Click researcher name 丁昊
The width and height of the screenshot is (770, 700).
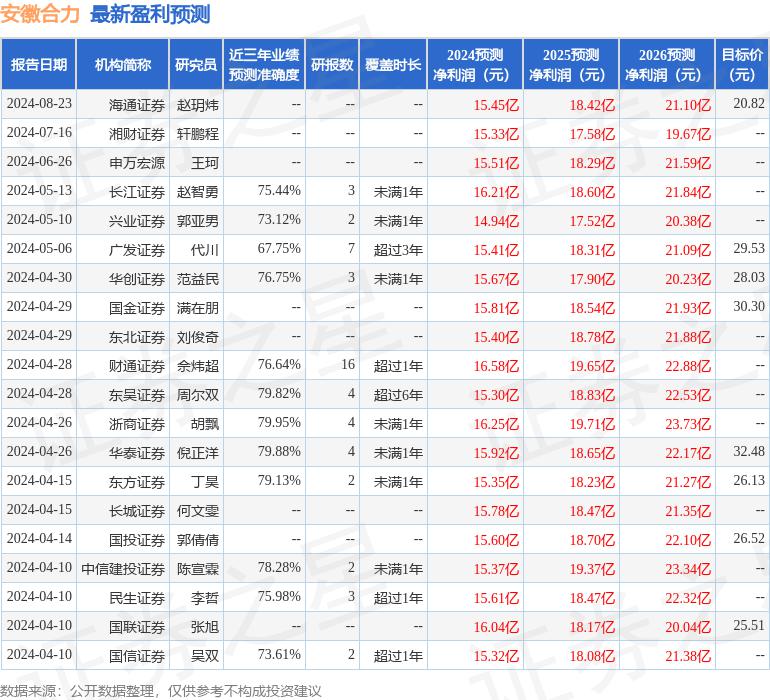(204, 482)
